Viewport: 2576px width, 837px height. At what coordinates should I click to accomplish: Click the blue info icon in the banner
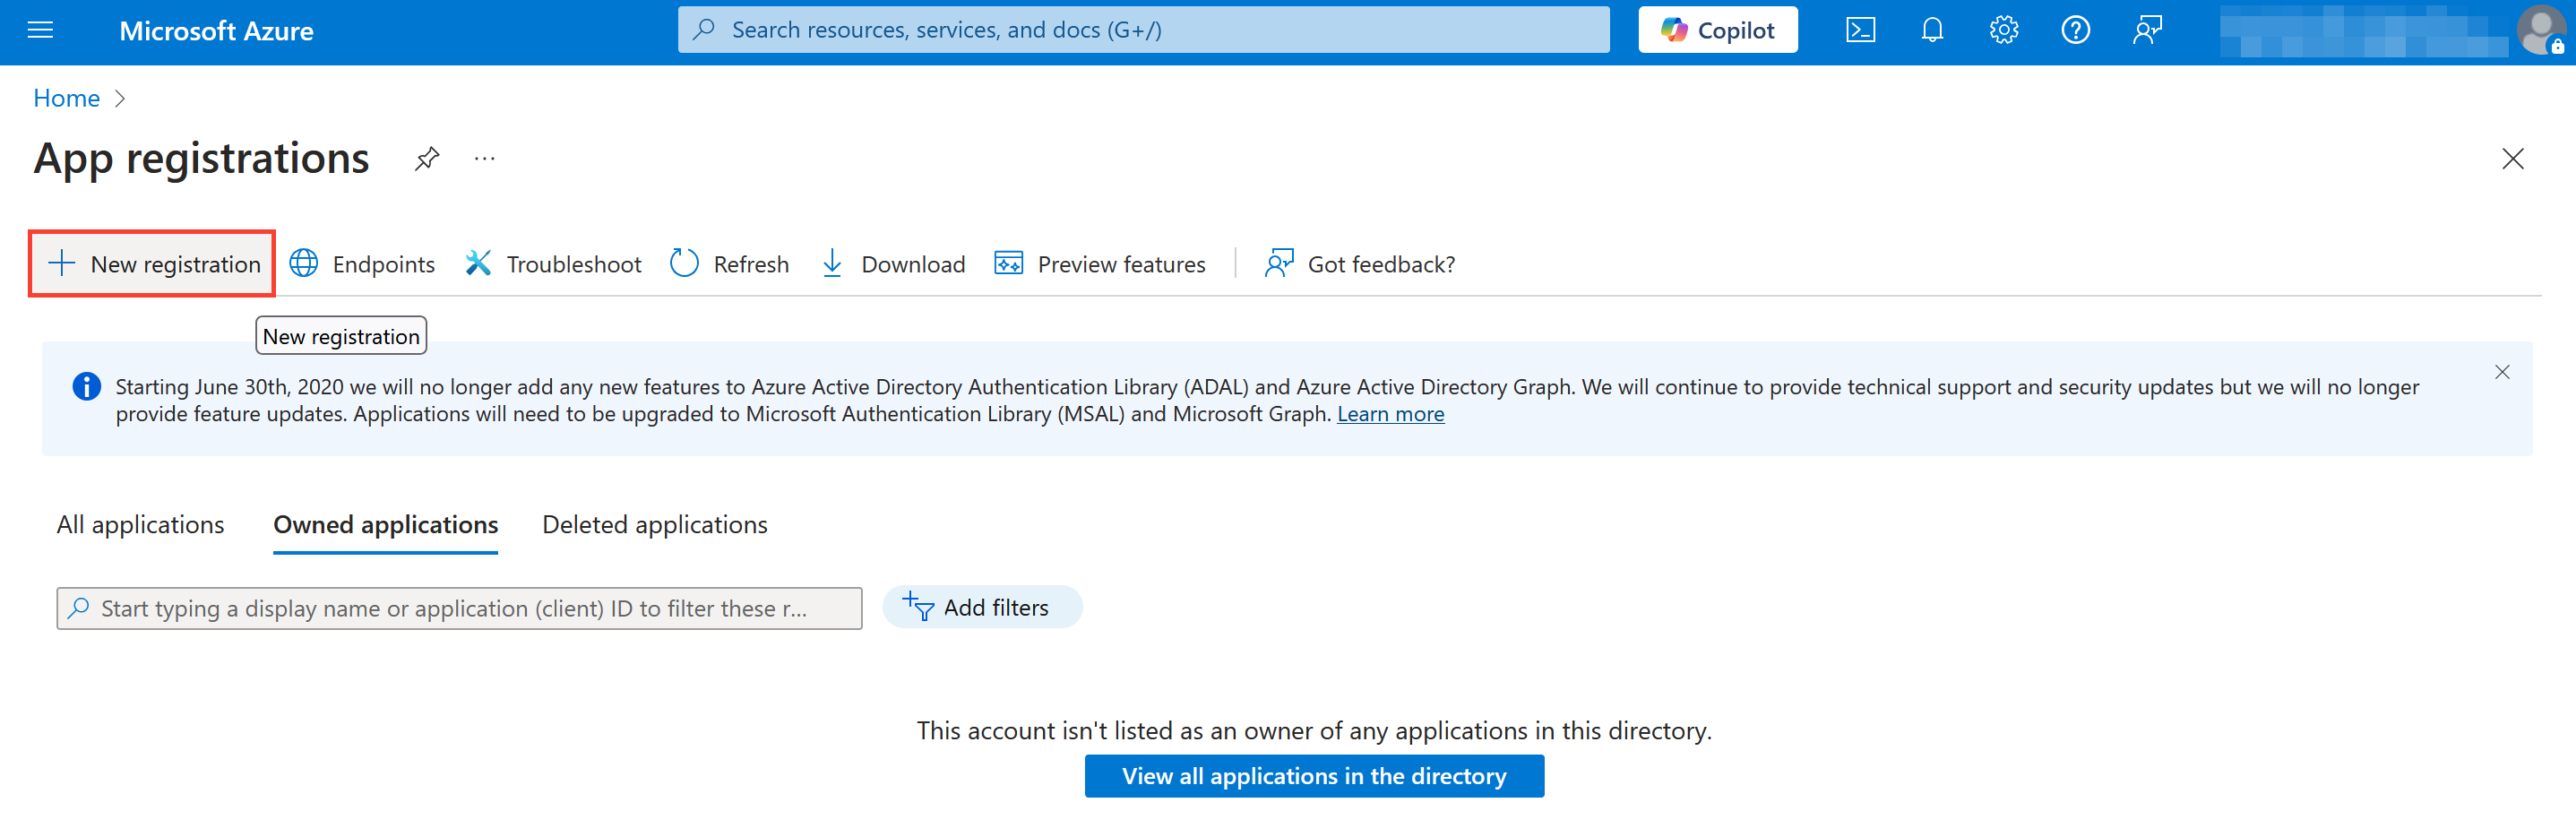87,387
